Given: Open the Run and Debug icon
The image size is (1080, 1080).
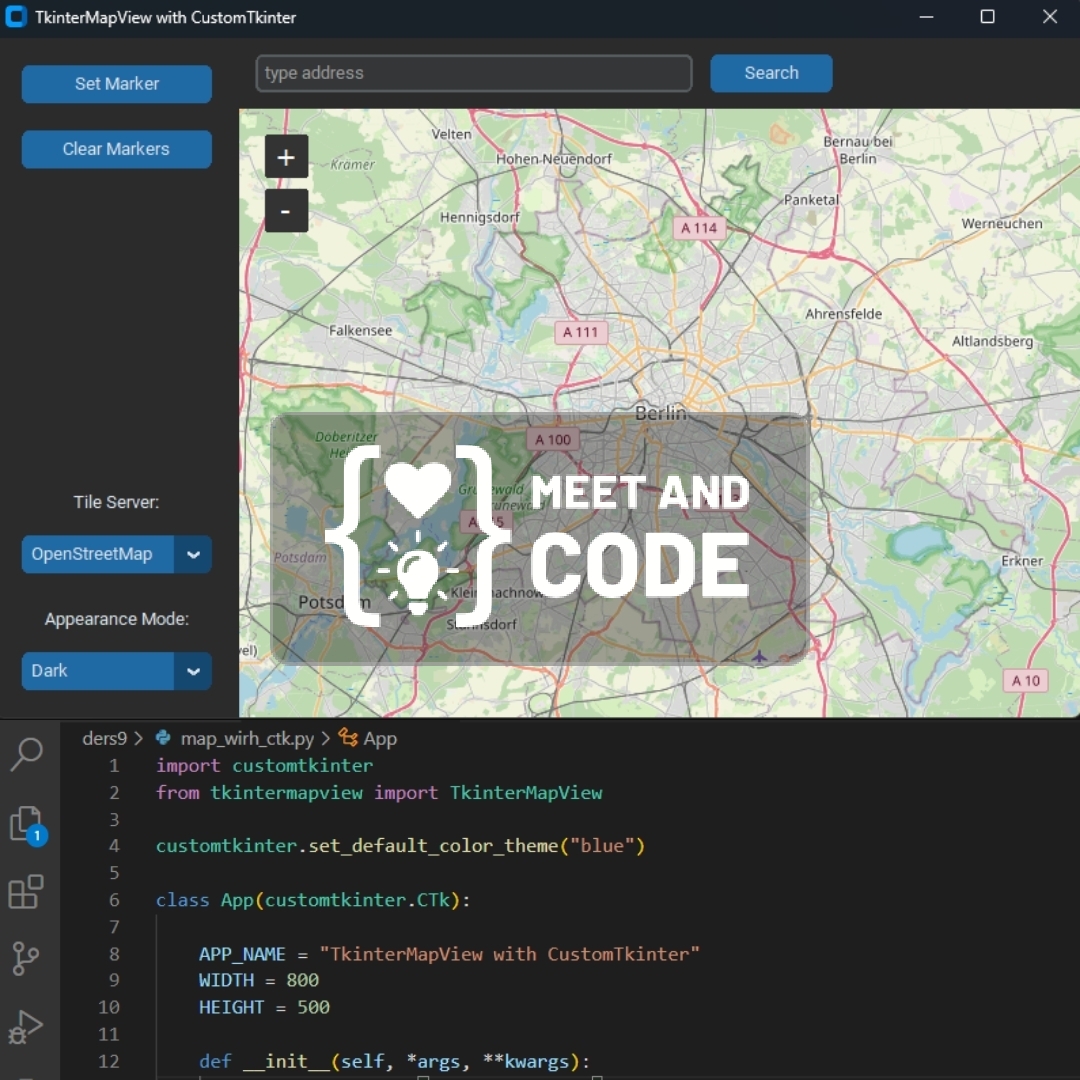Looking at the screenshot, I should pos(26,1027).
